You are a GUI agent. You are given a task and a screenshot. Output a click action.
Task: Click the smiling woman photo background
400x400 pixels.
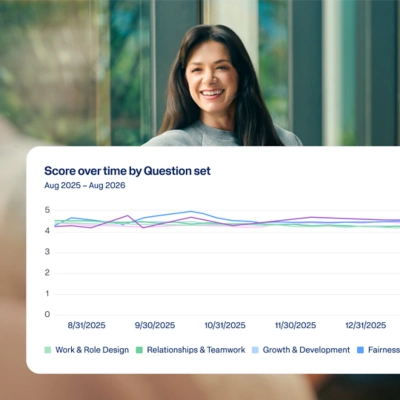[200, 73]
